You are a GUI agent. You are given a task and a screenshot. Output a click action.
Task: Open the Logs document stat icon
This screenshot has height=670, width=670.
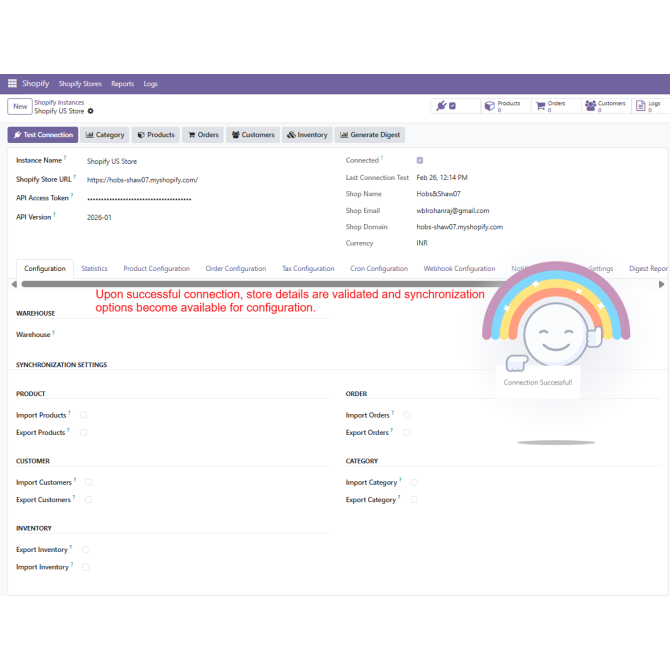click(x=641, y=106)
